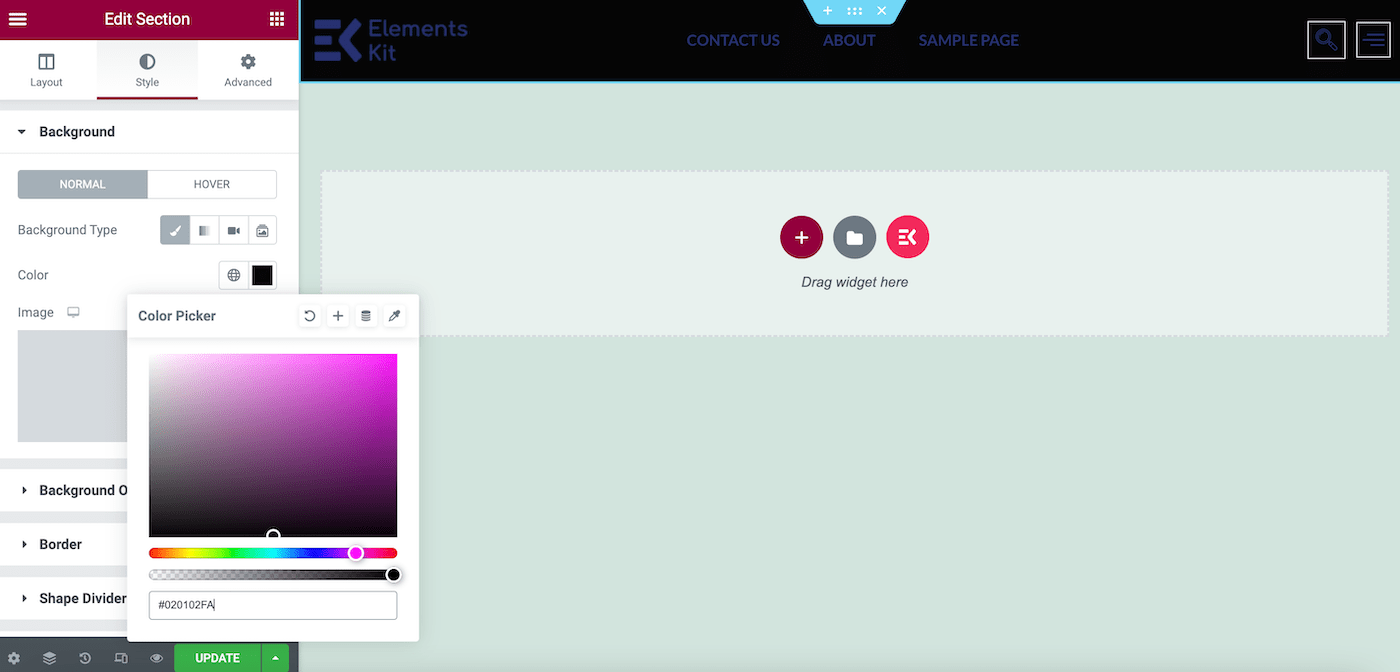Select the Normal background state
Viewport: 1400px width, 672px height.
click(82, 184)
